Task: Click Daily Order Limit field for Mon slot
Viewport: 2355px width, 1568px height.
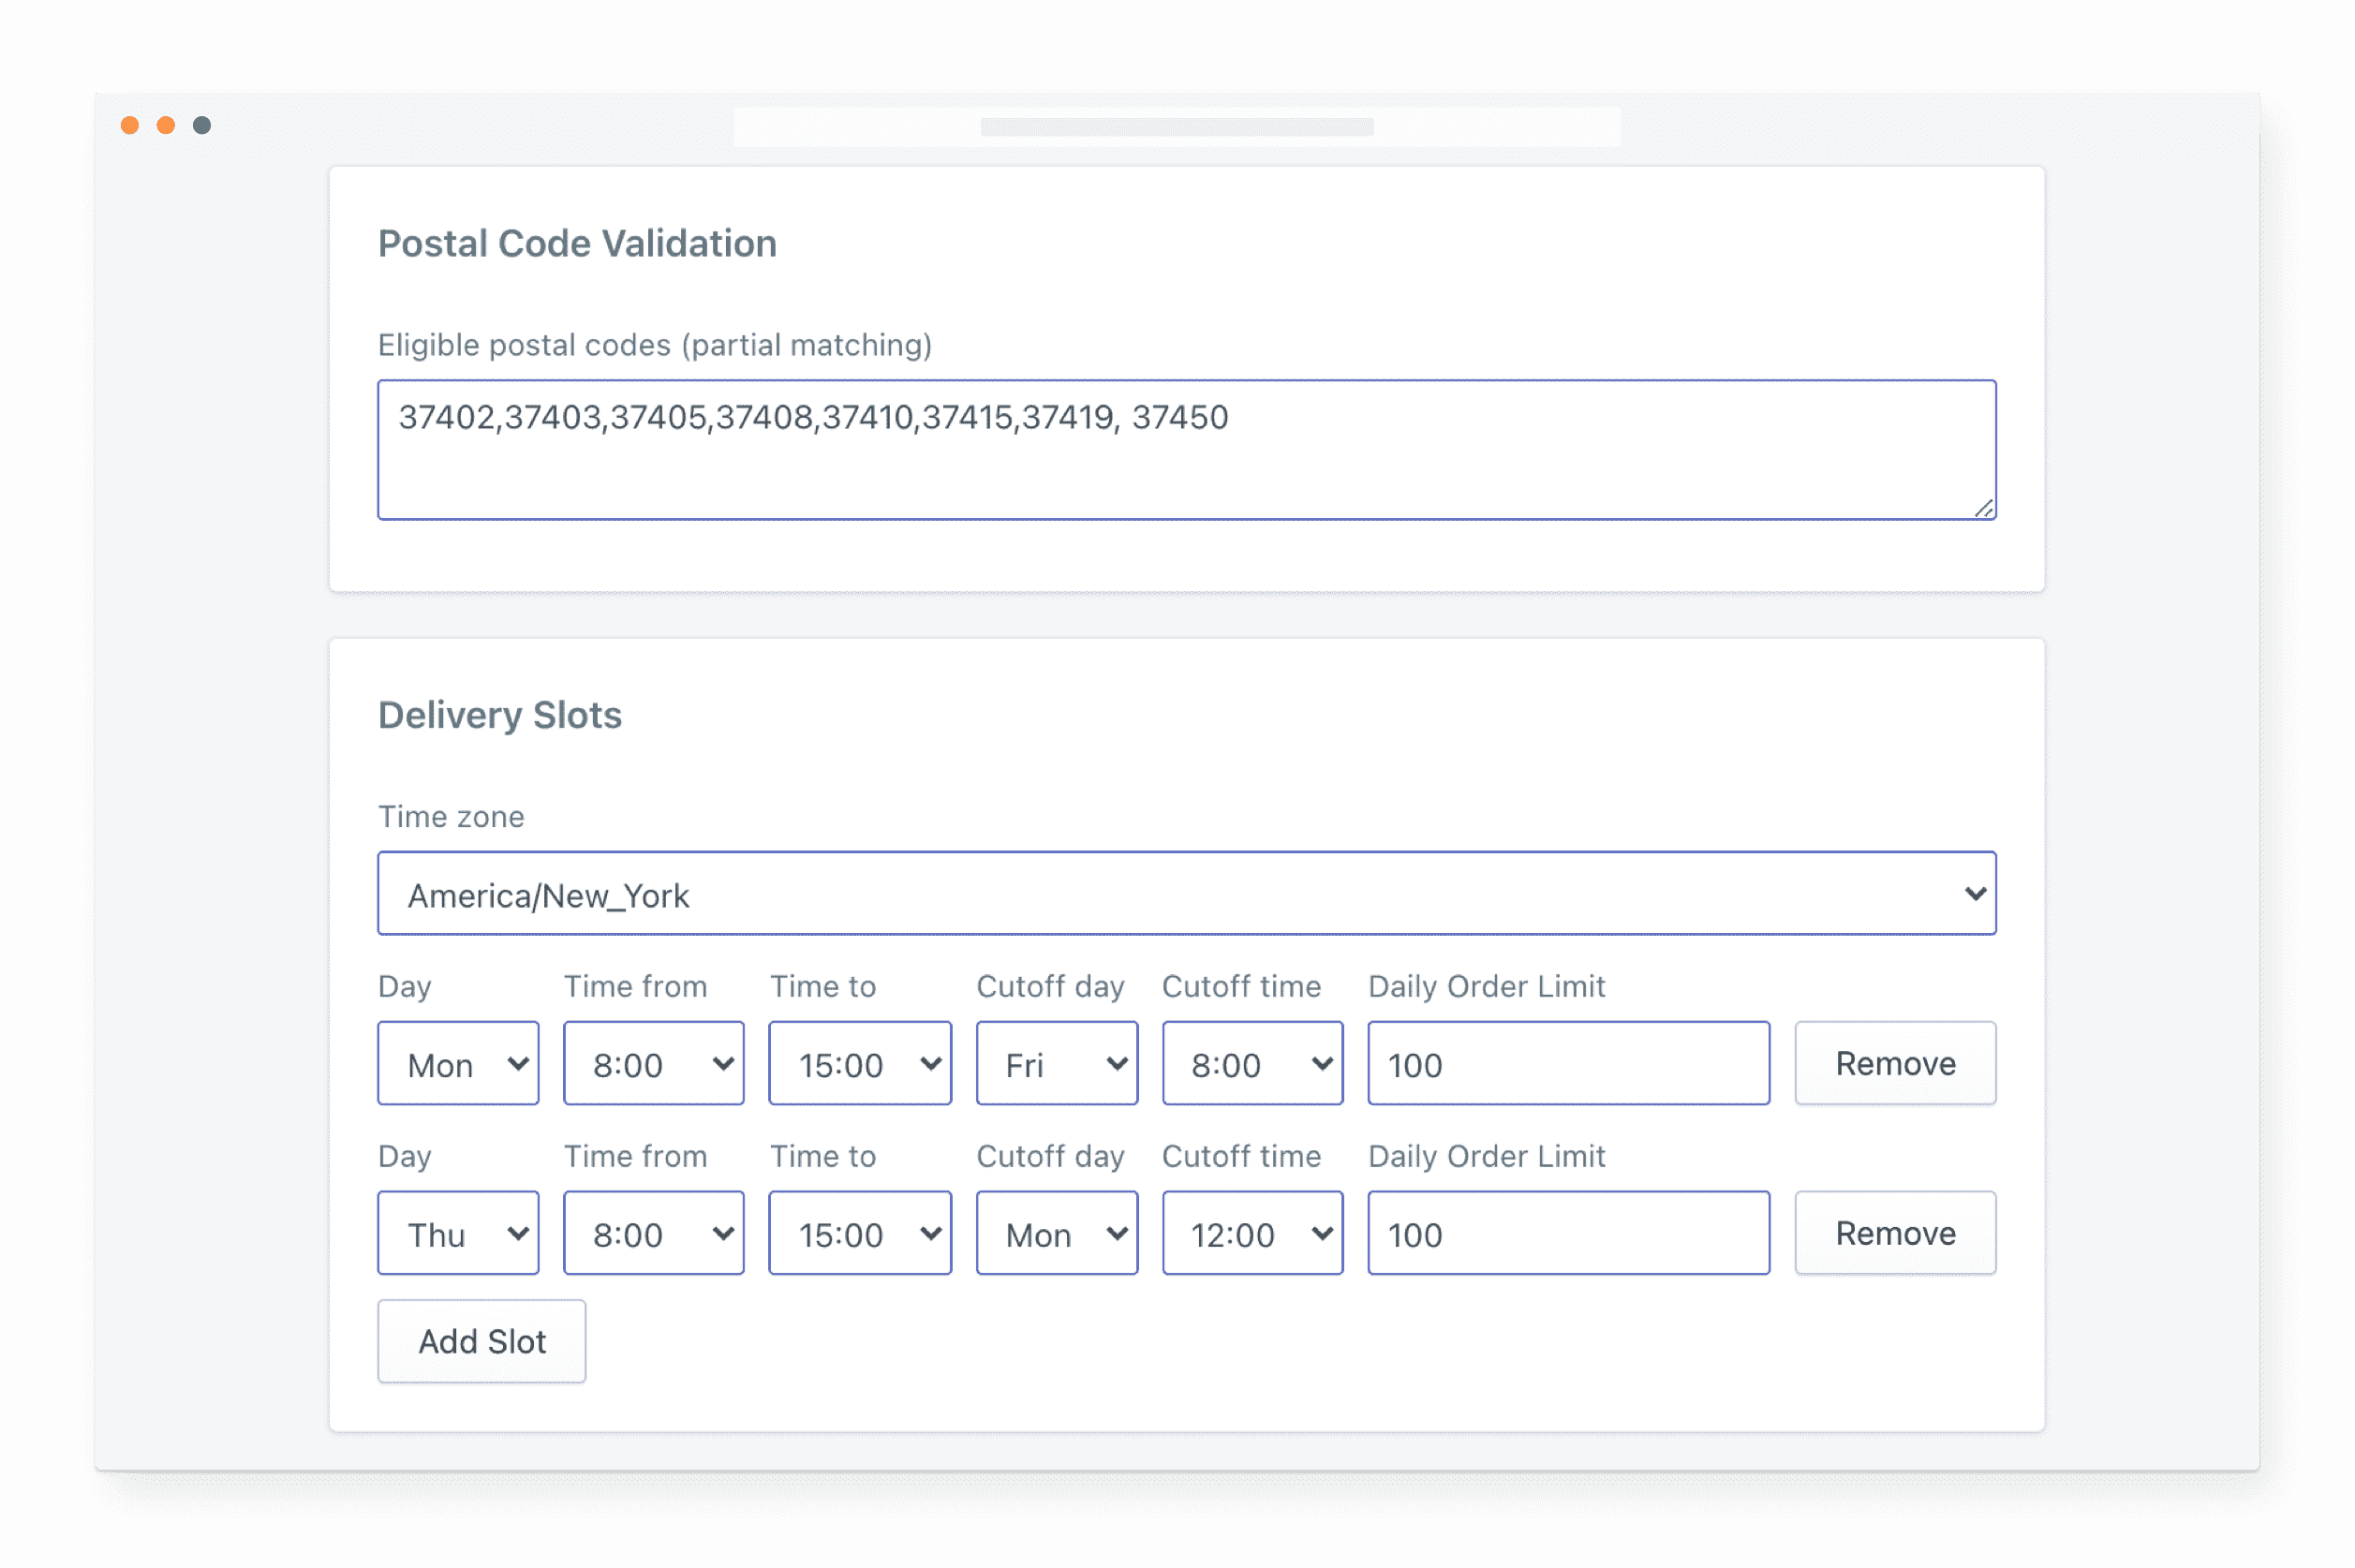Action: (1567, 1063)
